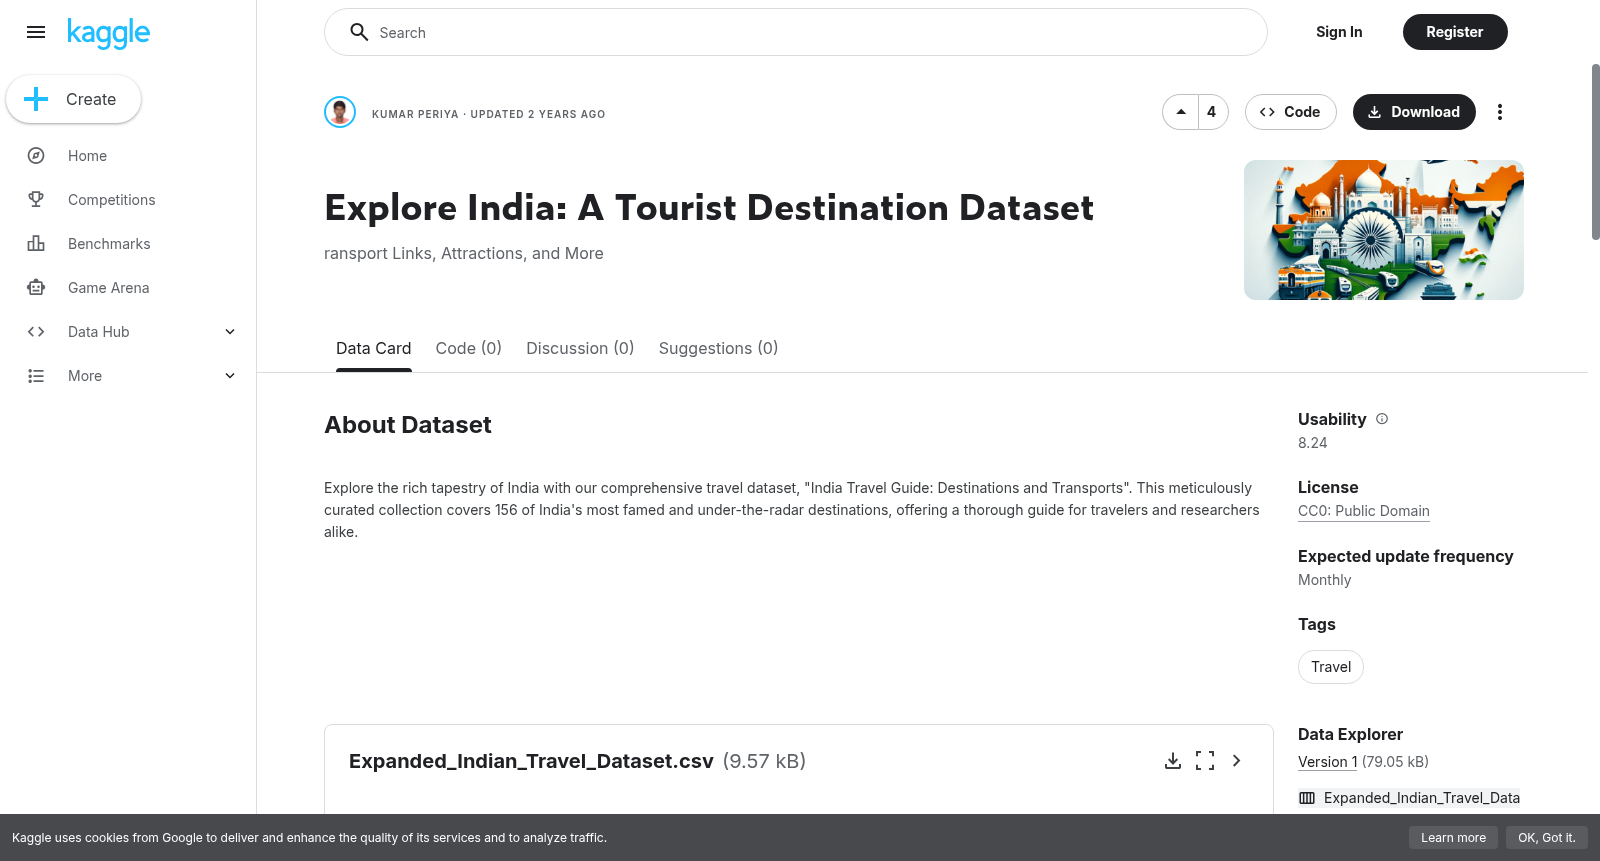The width and height of the screenshot is (1600, 861).
Task: Open Home via compass icon
Action: click(x=36, y=156)
